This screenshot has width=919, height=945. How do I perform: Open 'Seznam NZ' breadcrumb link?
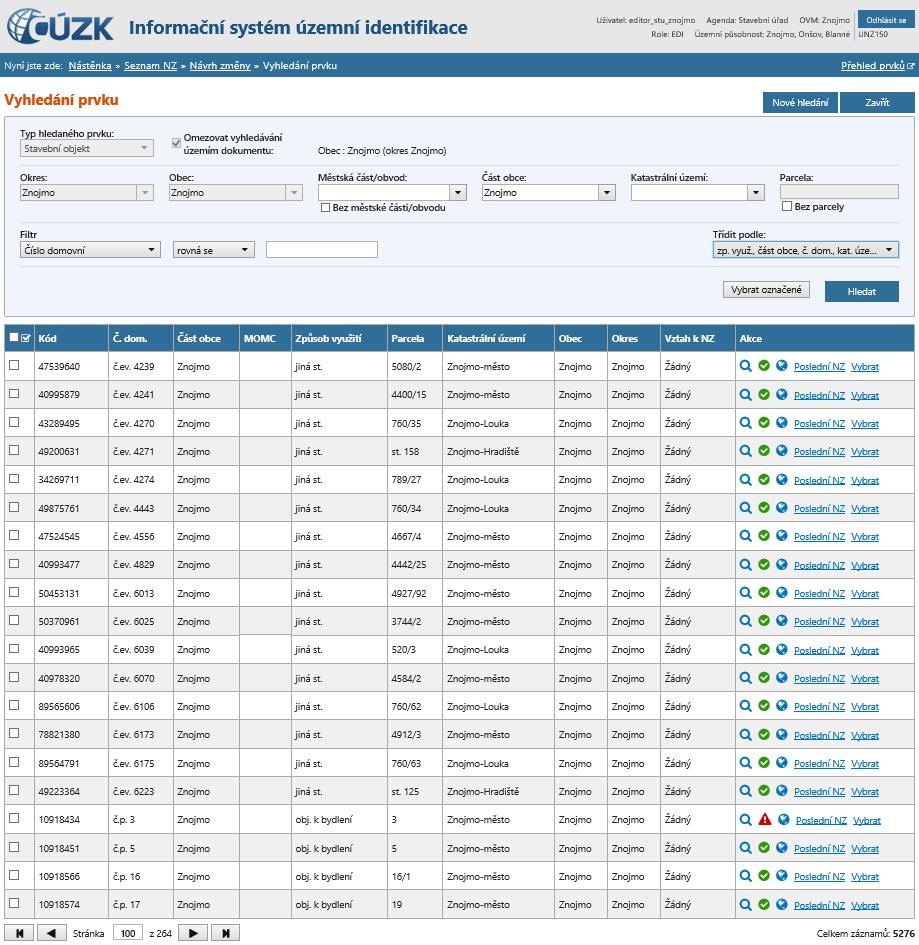click(151, 66)
